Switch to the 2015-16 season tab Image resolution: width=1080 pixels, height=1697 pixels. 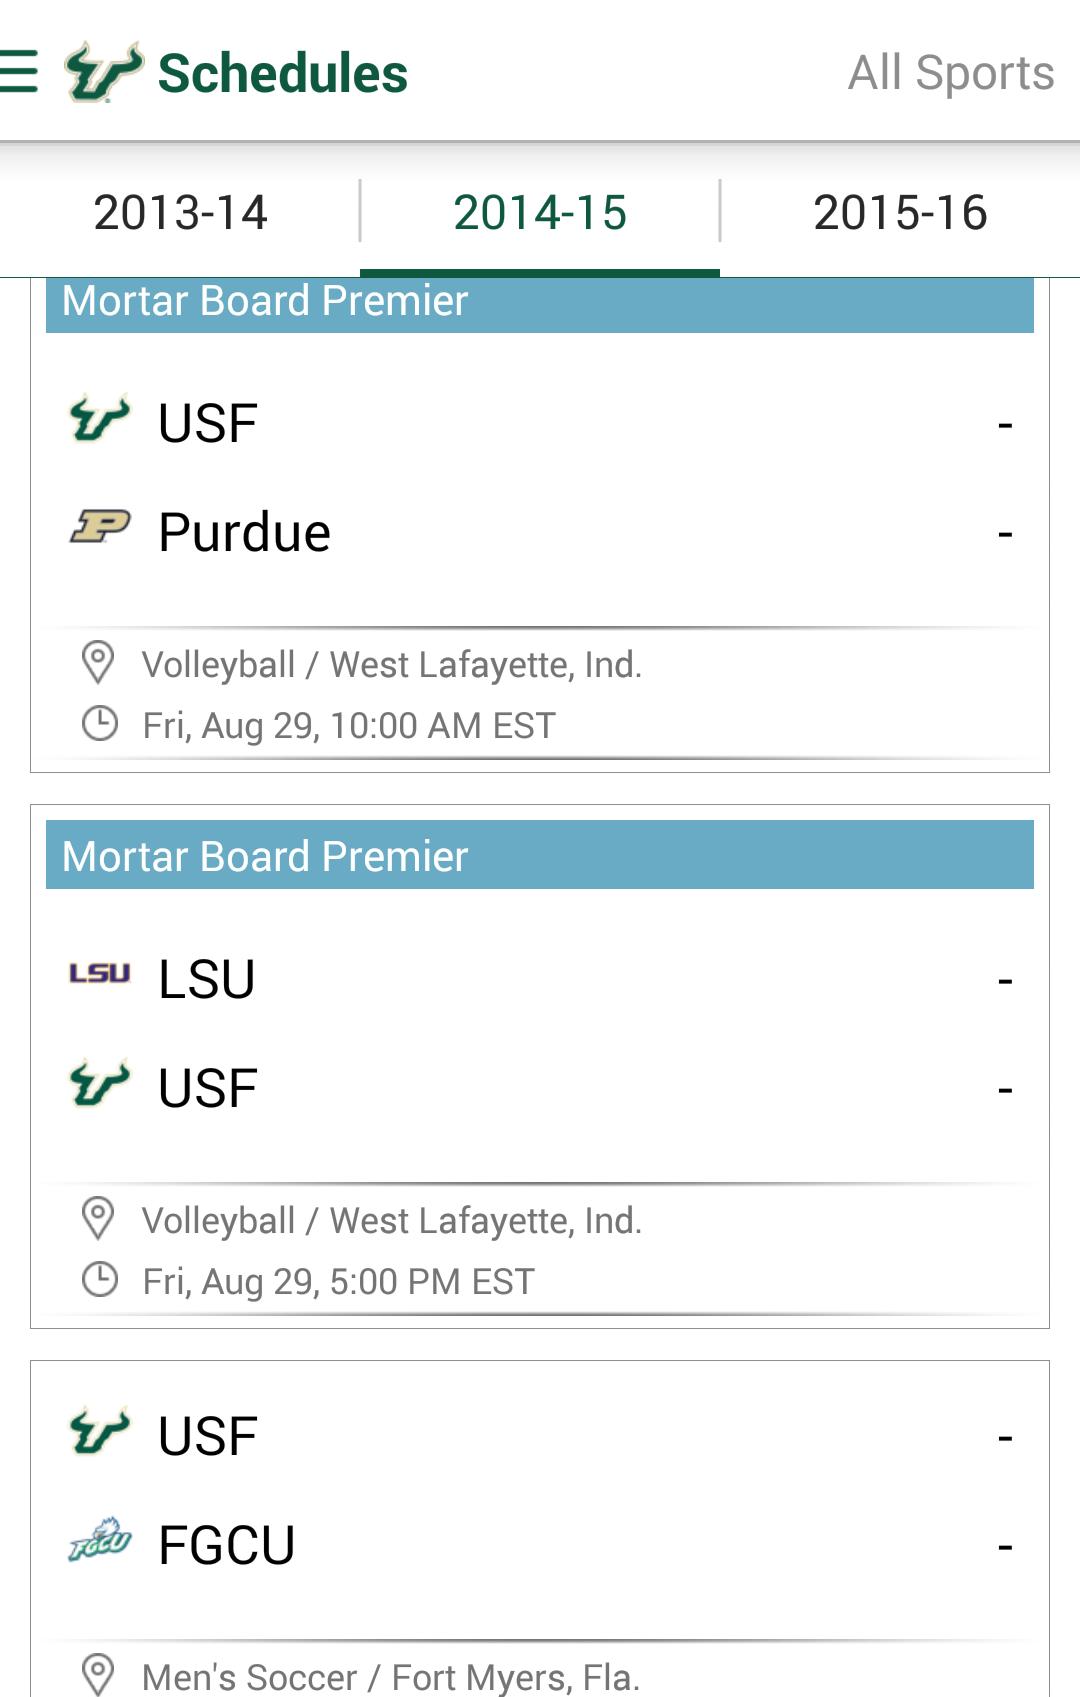click(x=900, y=212)
